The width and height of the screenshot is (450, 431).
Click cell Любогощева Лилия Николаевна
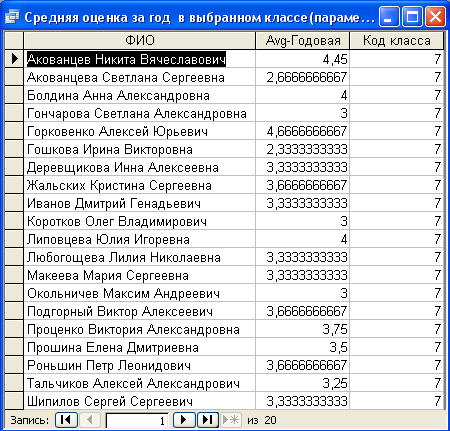(x=140, y=257)
